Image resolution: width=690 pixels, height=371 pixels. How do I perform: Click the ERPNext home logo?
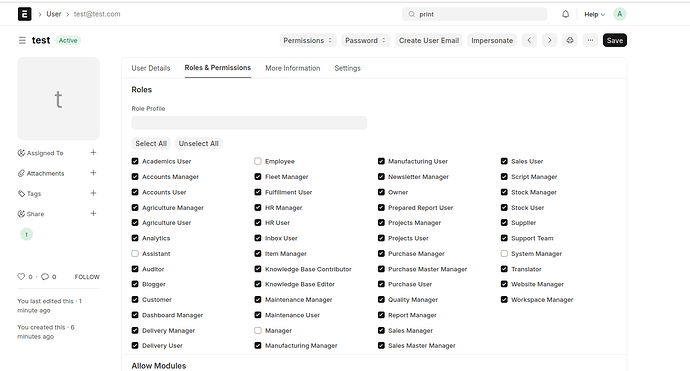click(x=25, y=14)
